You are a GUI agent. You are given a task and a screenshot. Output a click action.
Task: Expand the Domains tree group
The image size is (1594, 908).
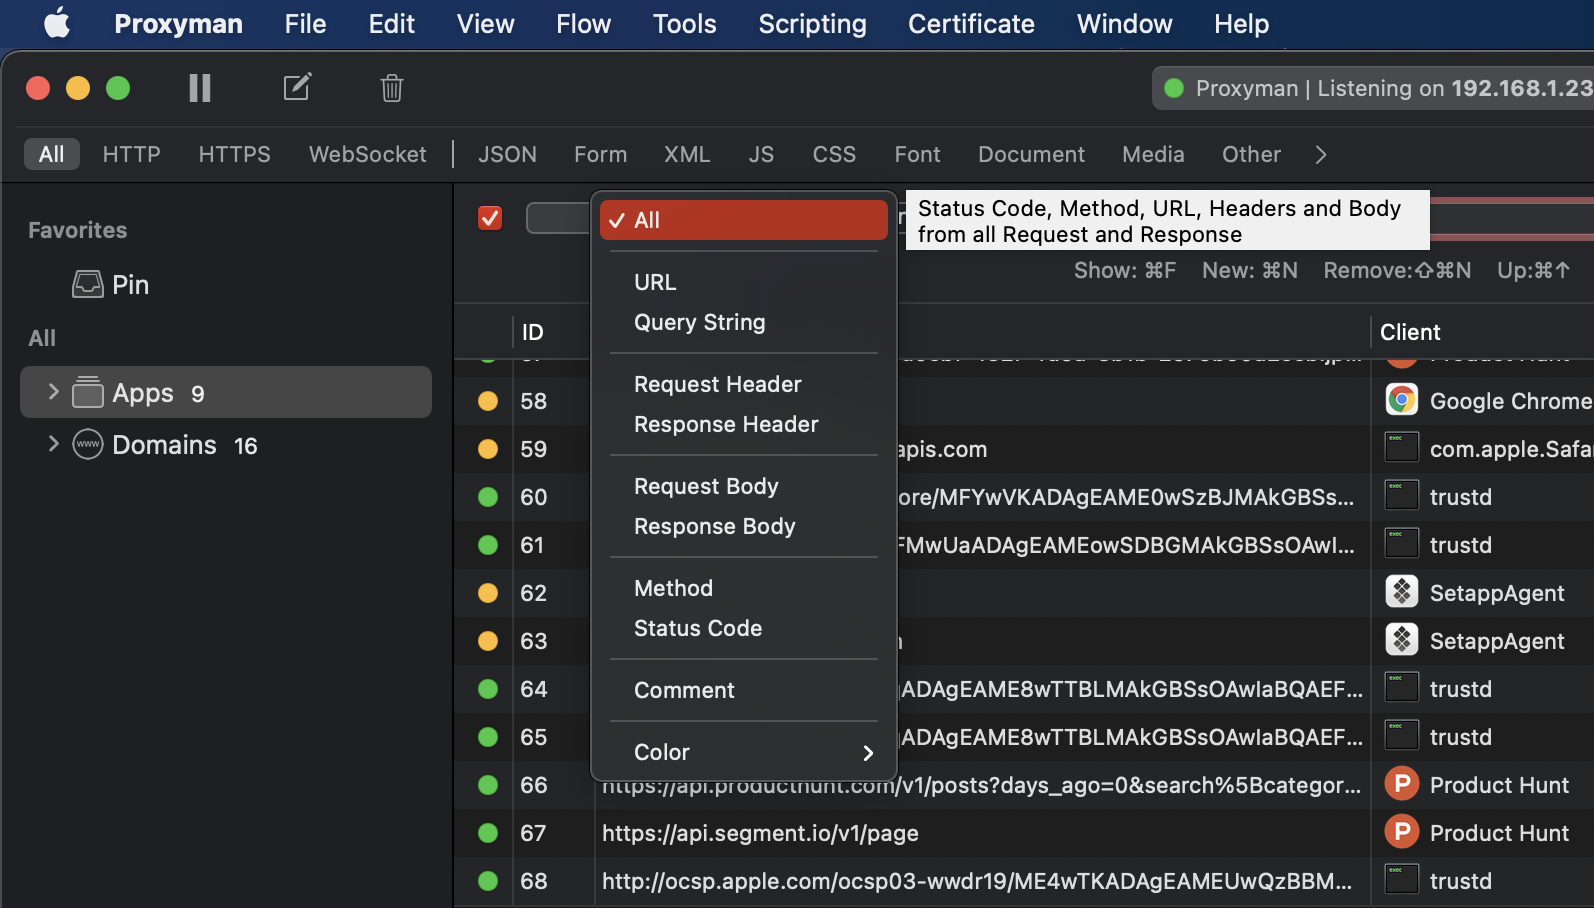[x=54, y=444]
